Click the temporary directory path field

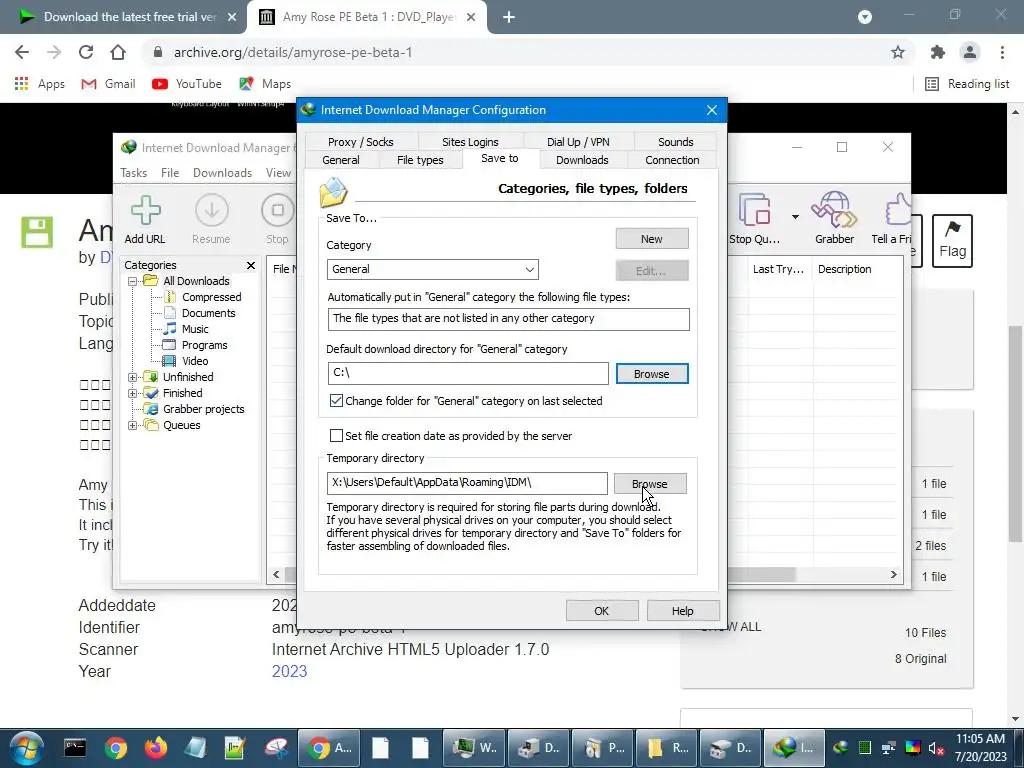tap(468, 483)
